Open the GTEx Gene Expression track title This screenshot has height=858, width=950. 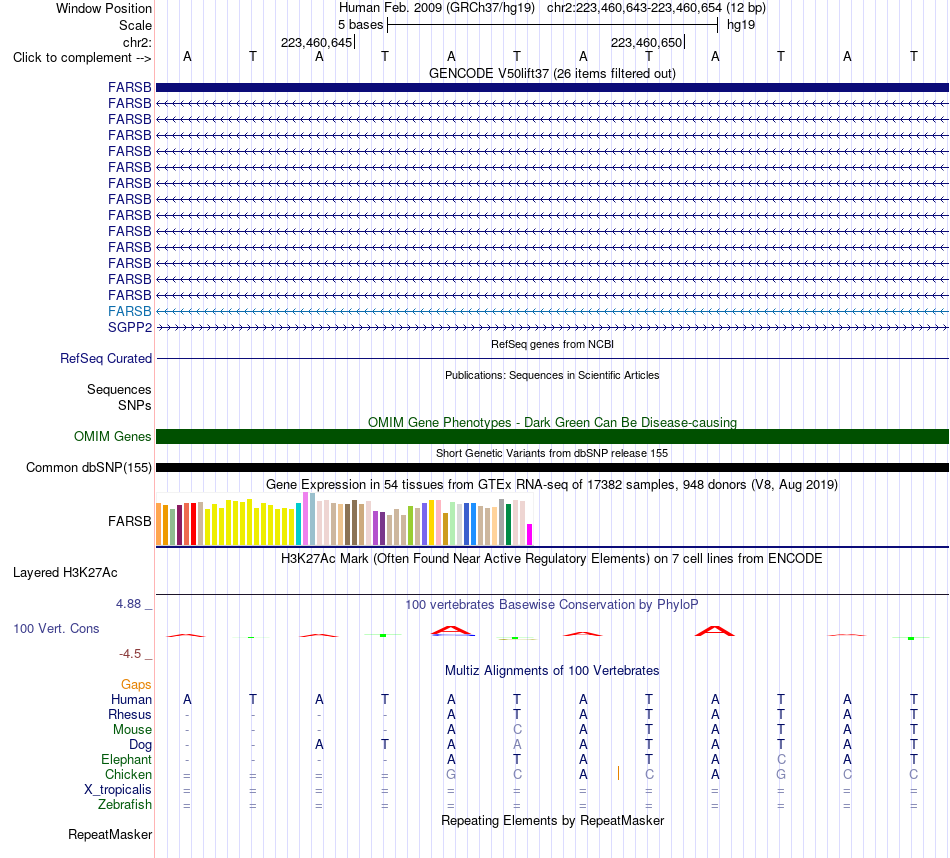[552, 485]
